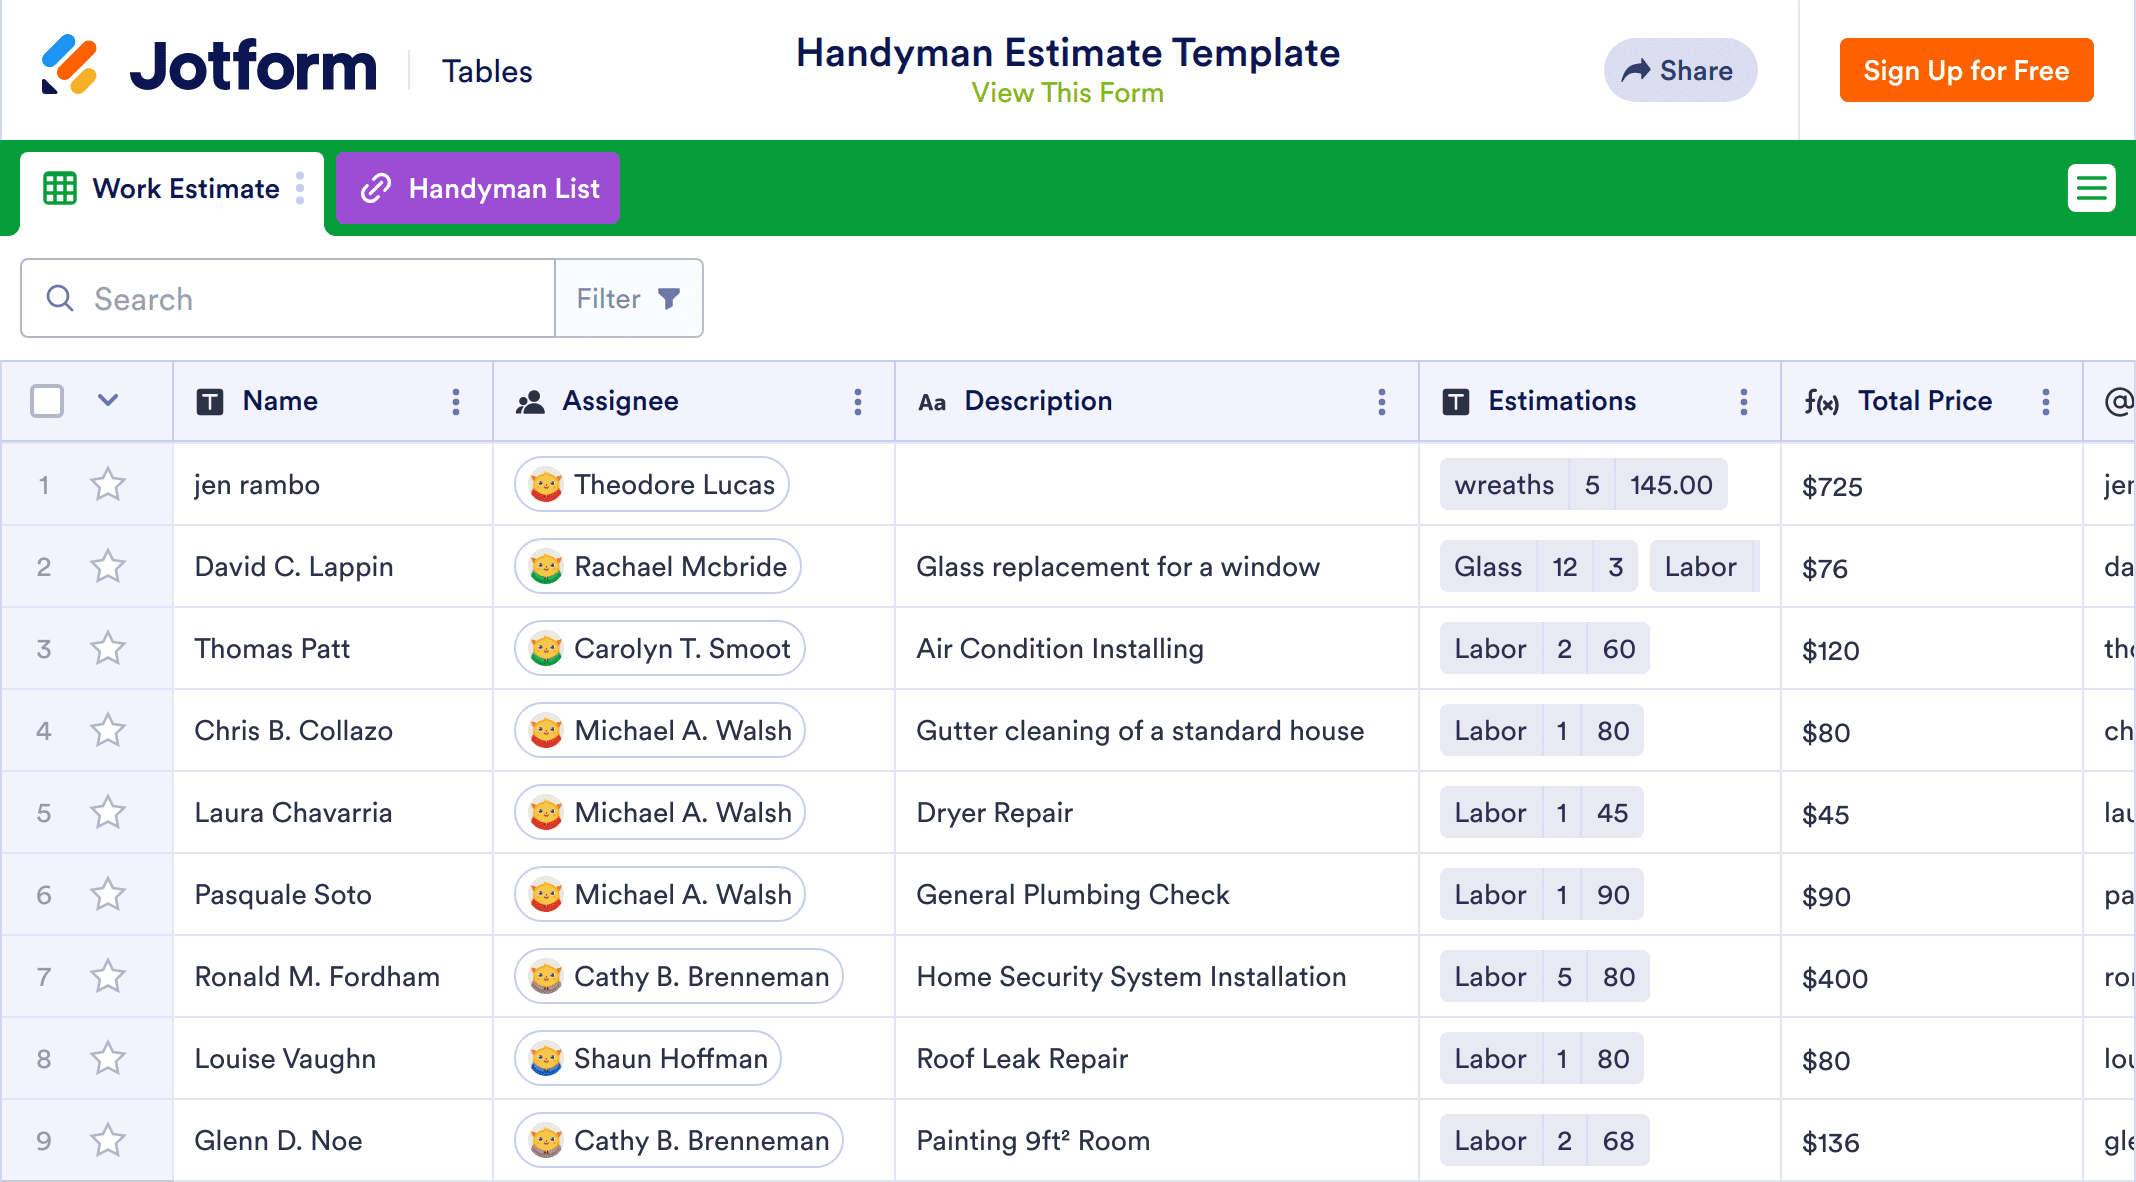Click the Jotform logo icon
2136x1182 pixels.
pos(69,65)
